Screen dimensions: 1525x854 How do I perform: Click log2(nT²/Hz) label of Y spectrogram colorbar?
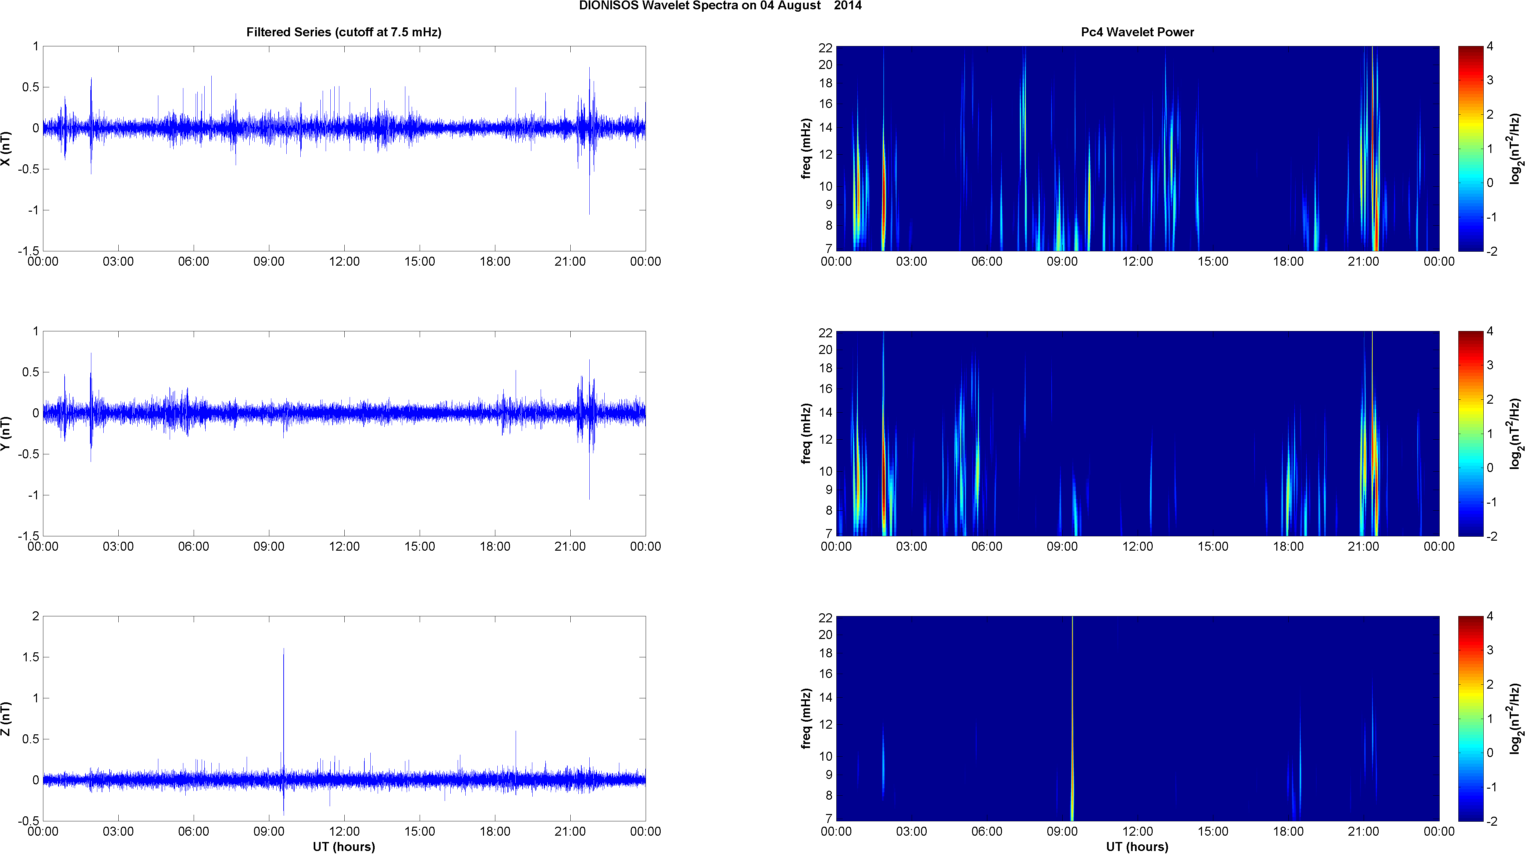tap(1516, 433)
